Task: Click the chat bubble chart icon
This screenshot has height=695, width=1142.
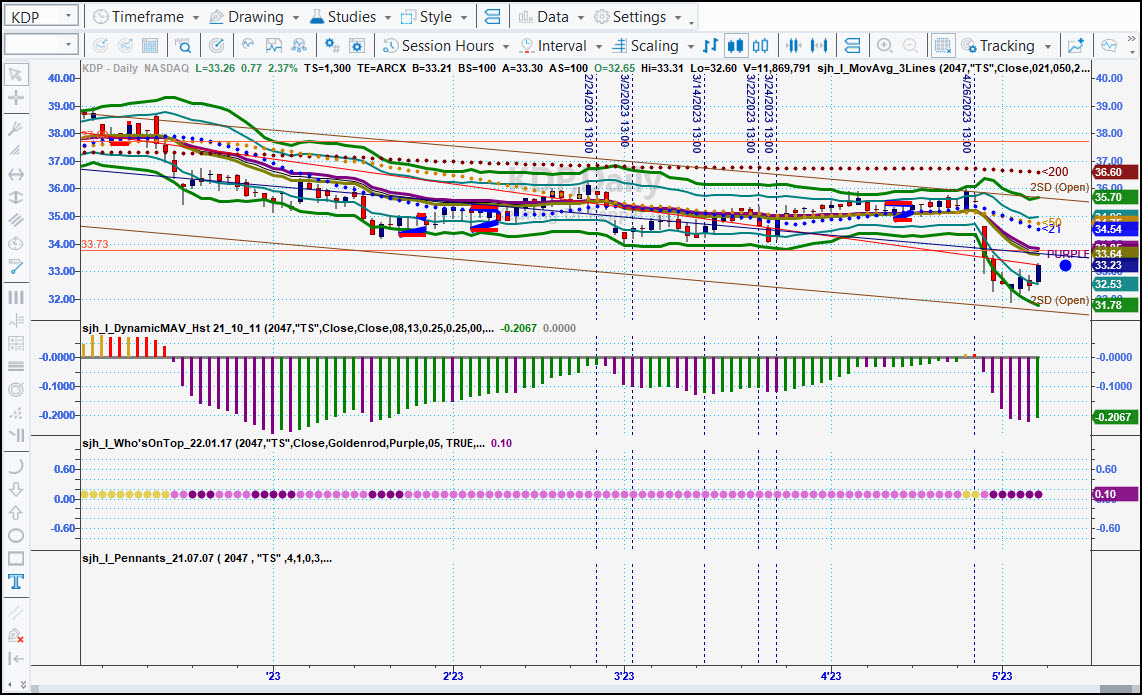Action: point(1109,46)
